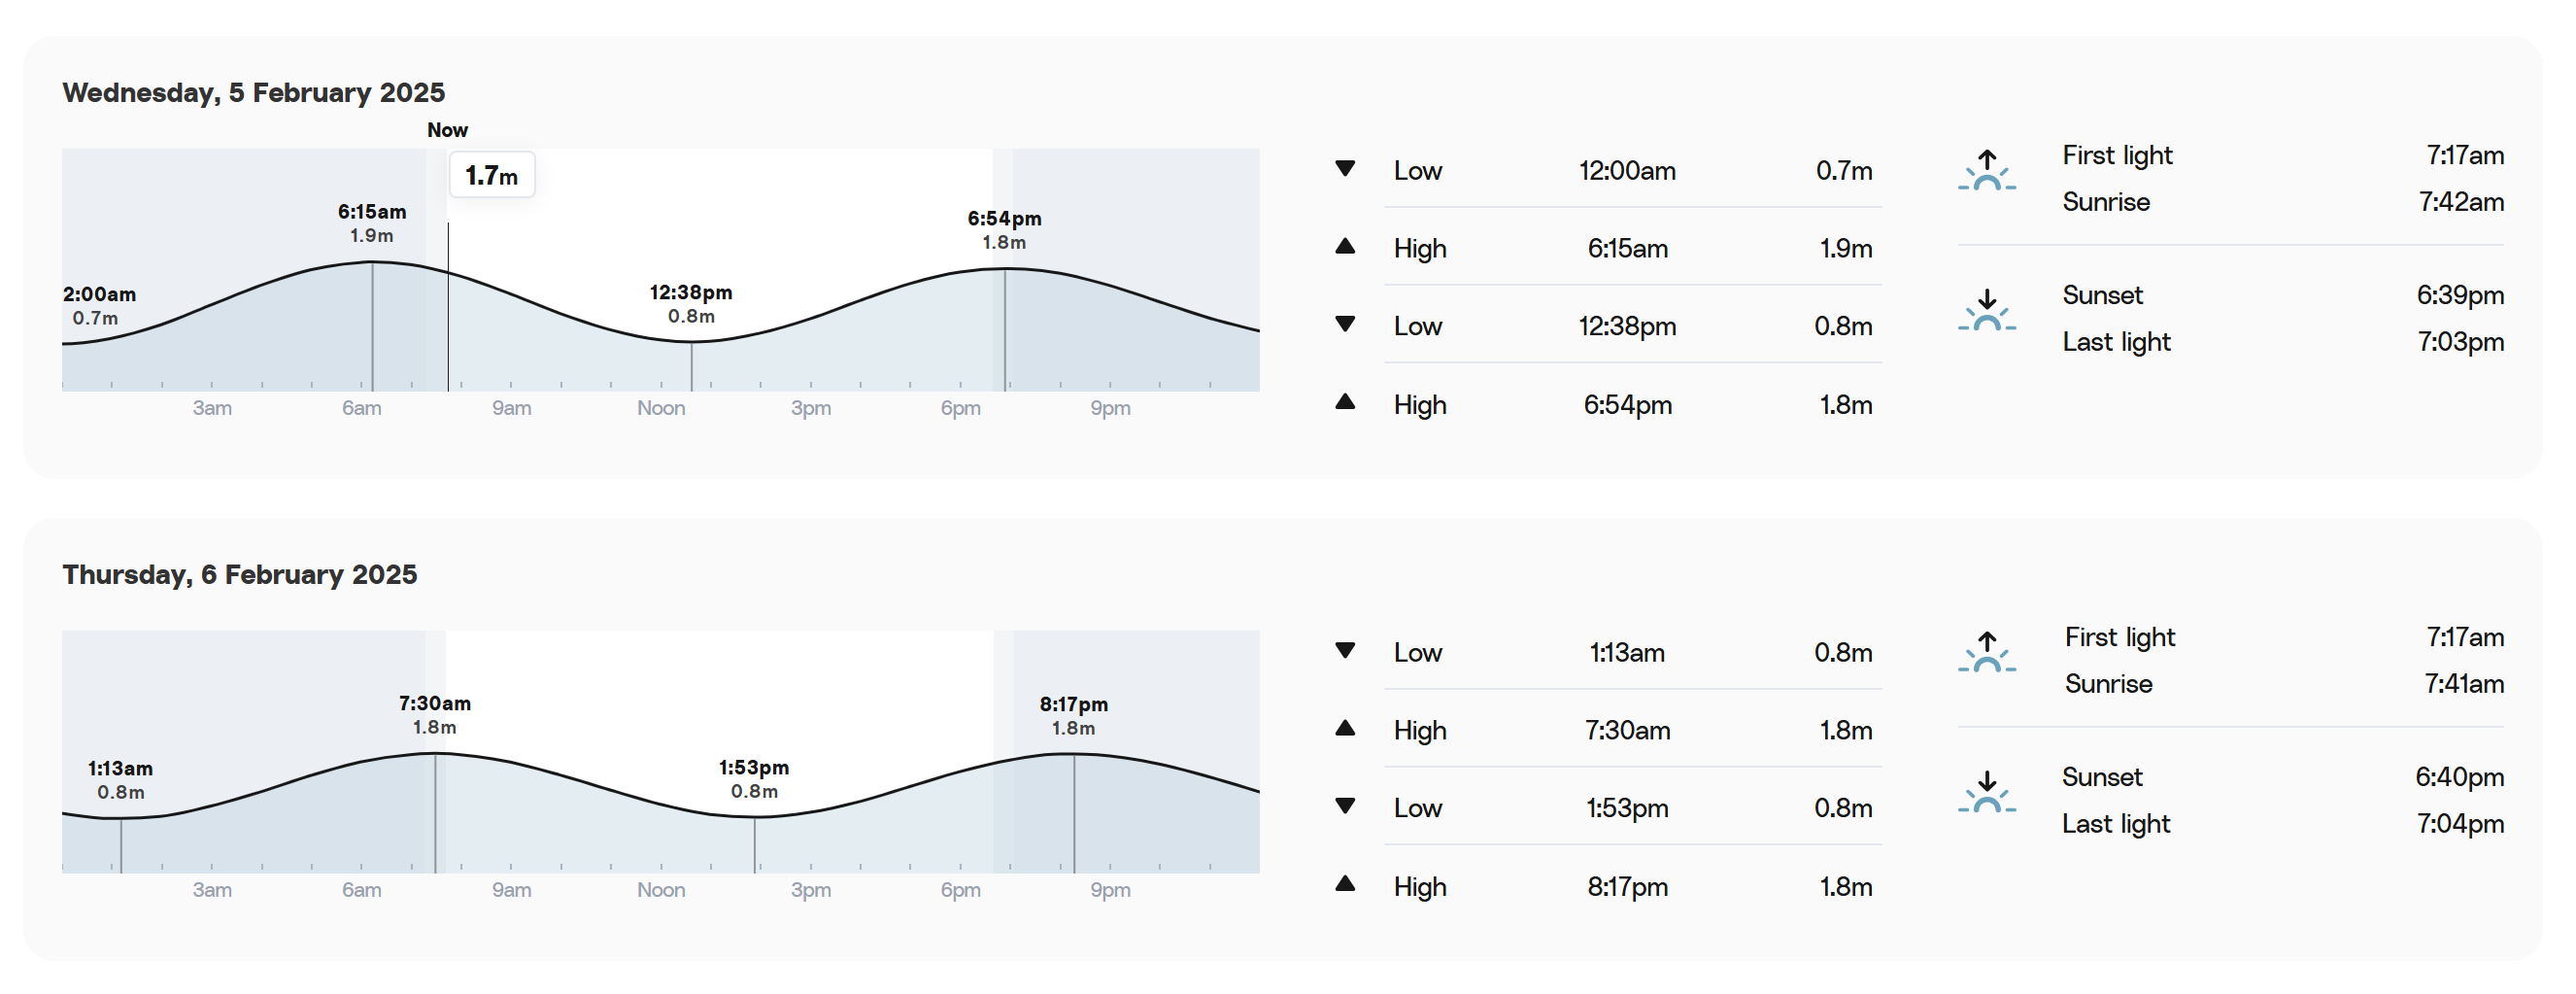Select the Wednesday, 5 February 2025 heading

click(254, 92)
